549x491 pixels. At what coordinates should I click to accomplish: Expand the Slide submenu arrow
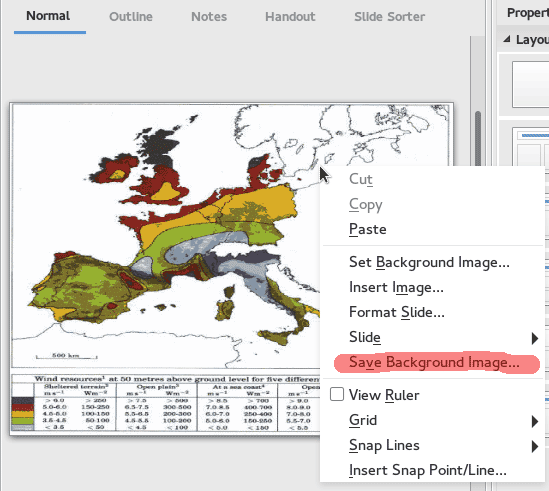coord(534,338)
